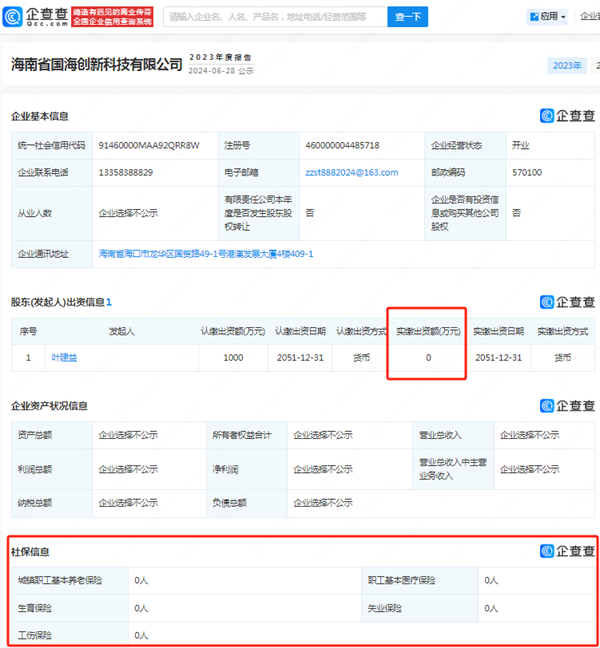Click the company title 海南省国海创新科技有限公司
This screenshot has height=648, width=600.
97,64
